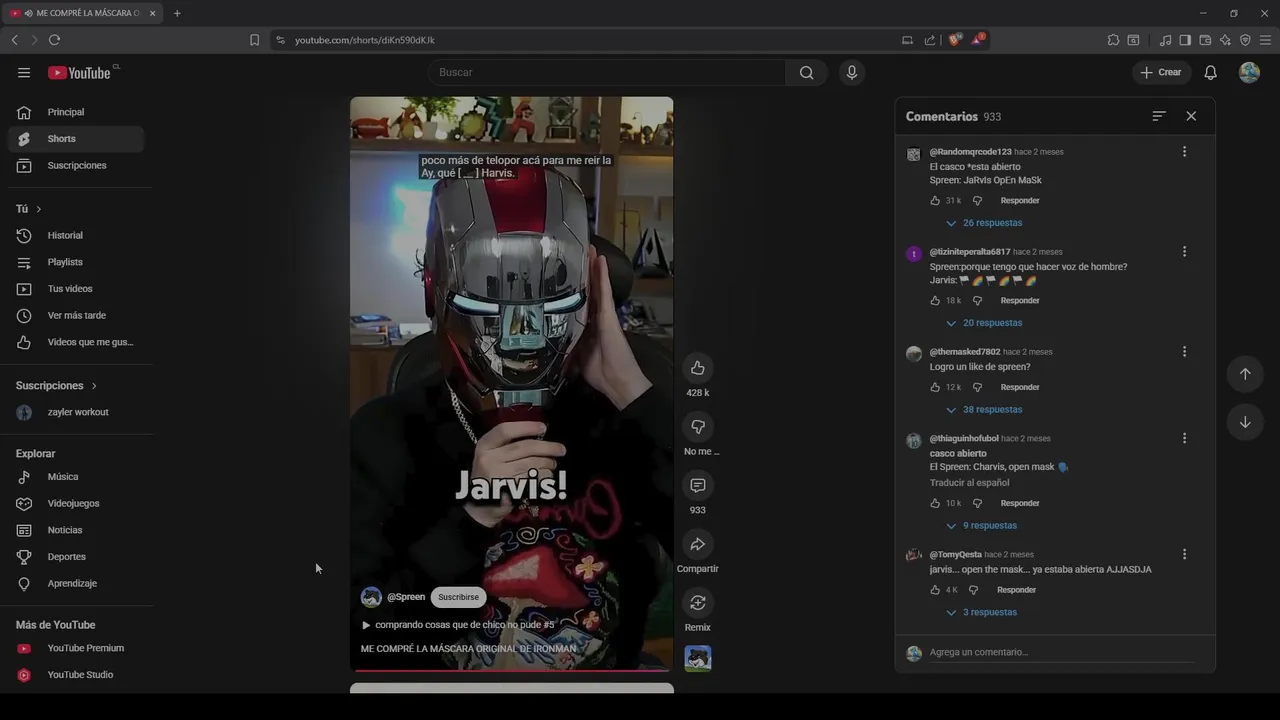The width and height of the screenshot is (1280, 720).
Task: Dislike the @tiziniteperalta6817 comment
Action: 977,301
